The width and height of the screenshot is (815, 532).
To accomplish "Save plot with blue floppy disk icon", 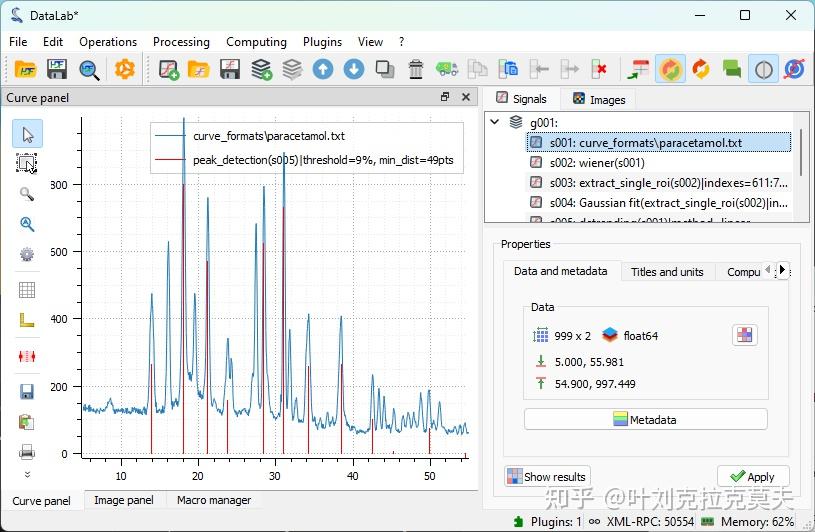I will point(27,391).
